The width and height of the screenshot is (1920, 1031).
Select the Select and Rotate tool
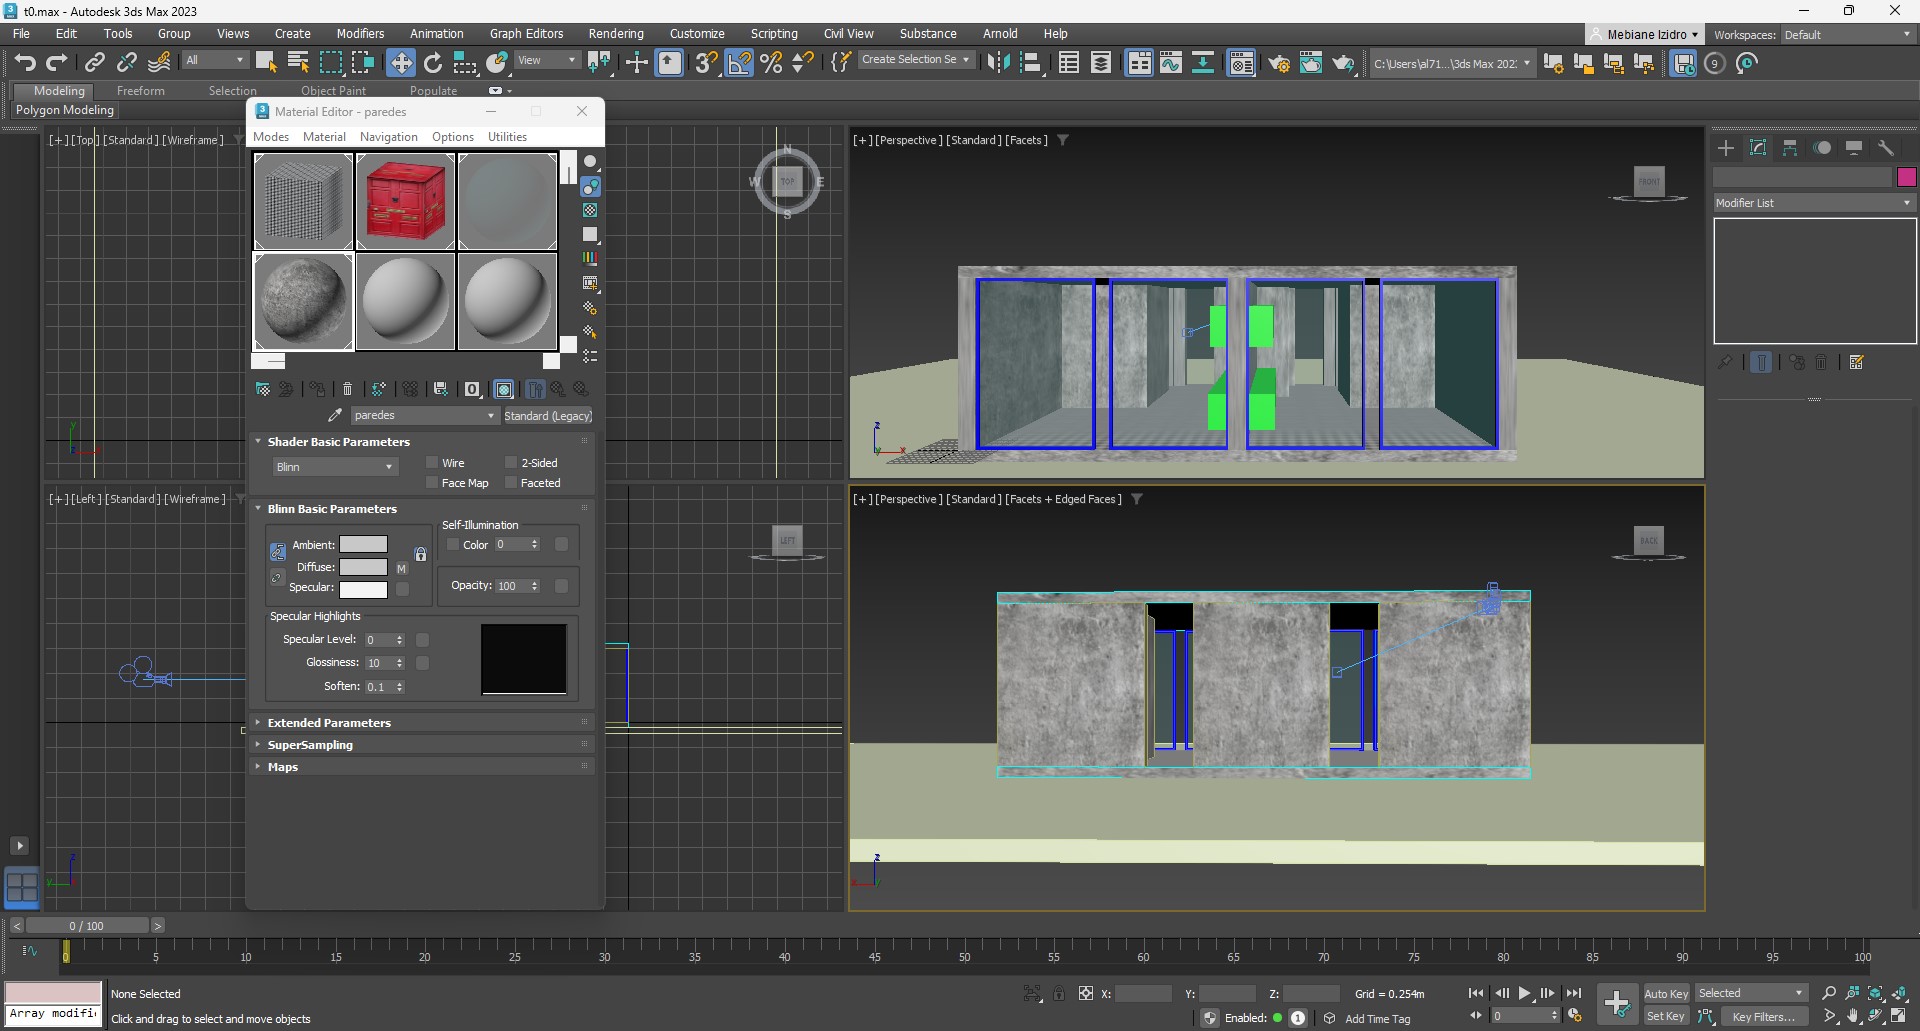coord(433,63)
